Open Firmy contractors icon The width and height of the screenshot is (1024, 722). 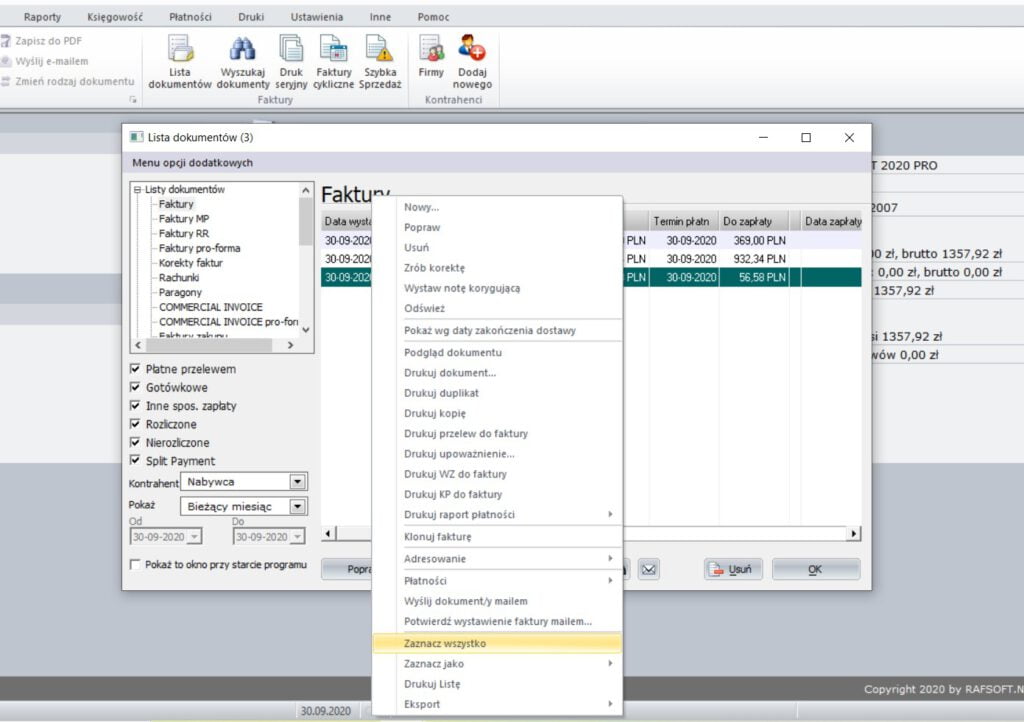(x=431, y=60)
